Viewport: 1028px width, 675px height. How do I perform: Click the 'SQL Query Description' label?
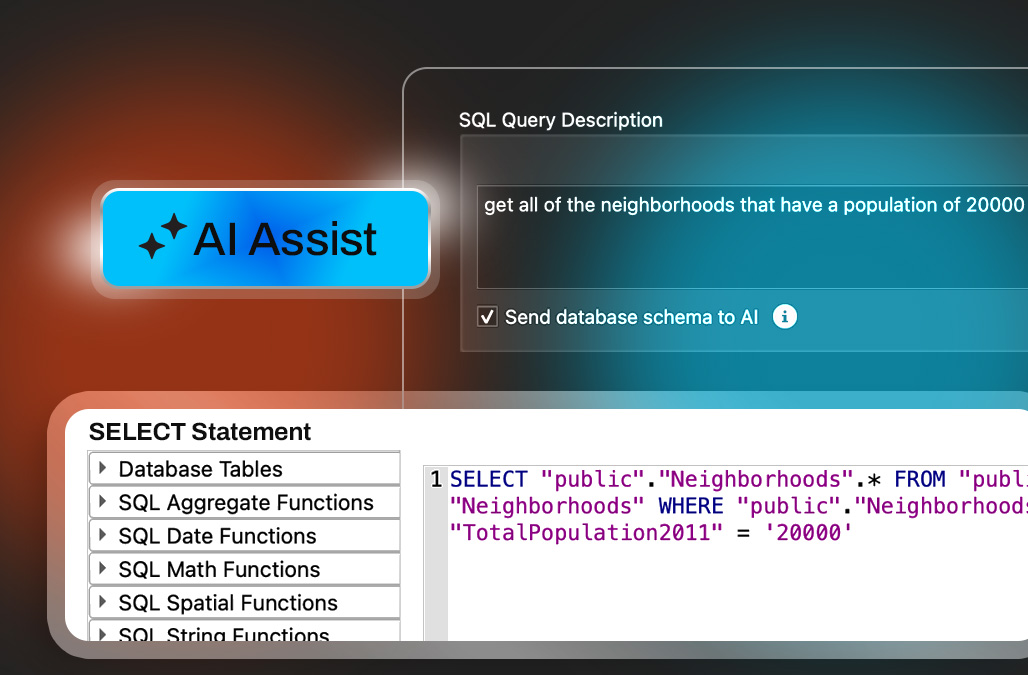click(561, 121)
